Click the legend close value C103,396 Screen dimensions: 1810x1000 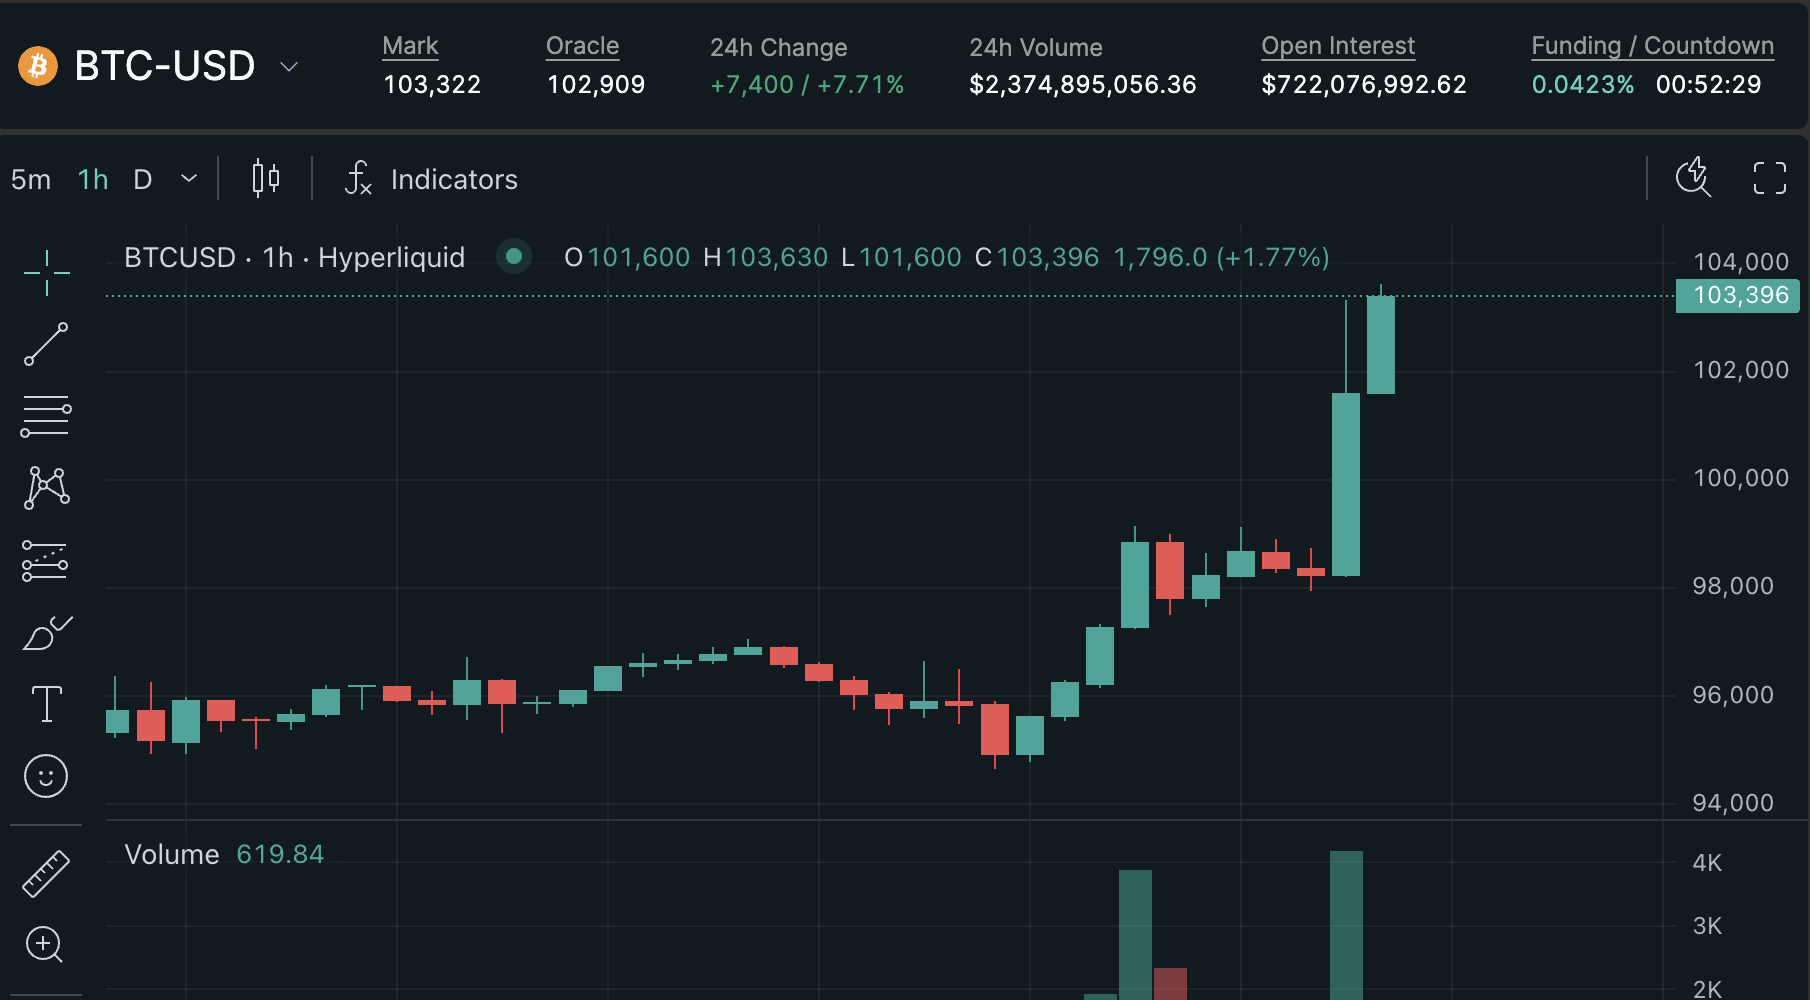point(1037,258)
